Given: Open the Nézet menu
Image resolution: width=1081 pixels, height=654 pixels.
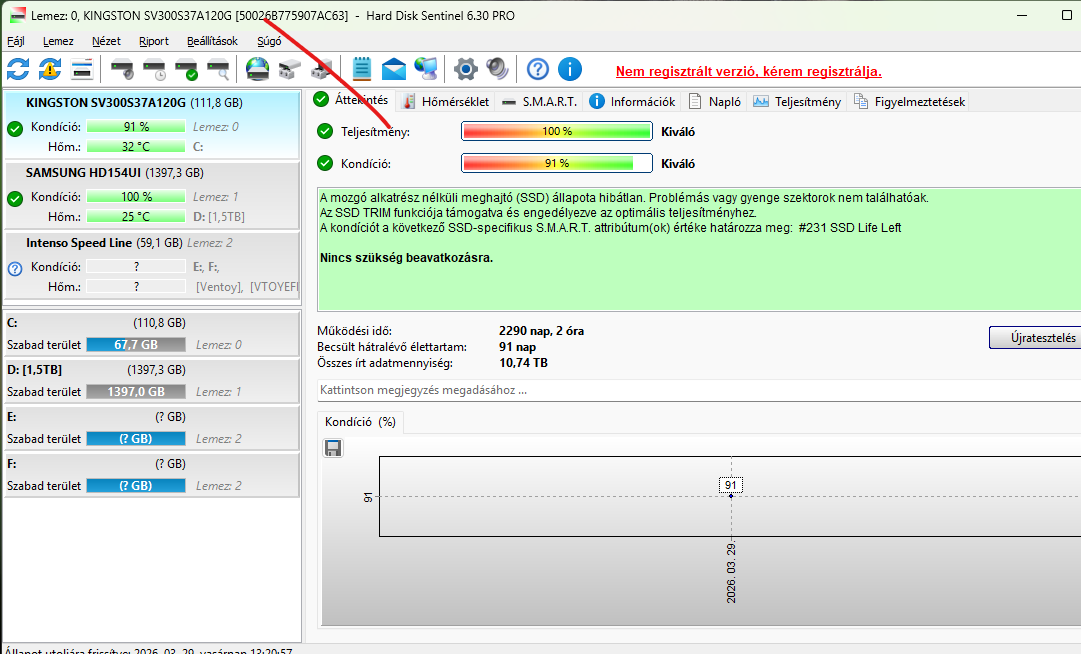Looking at the screenshot, I should (x=106, y=41).
